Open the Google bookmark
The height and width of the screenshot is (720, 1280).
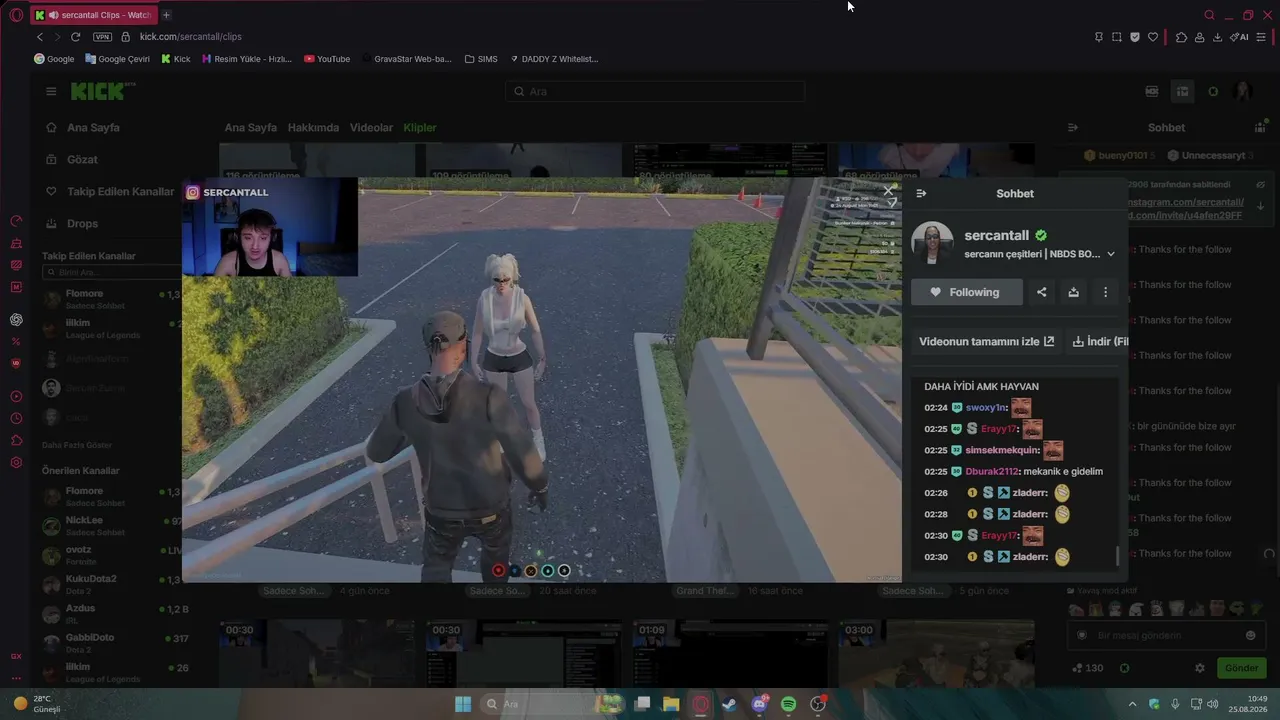coord(54,59)
